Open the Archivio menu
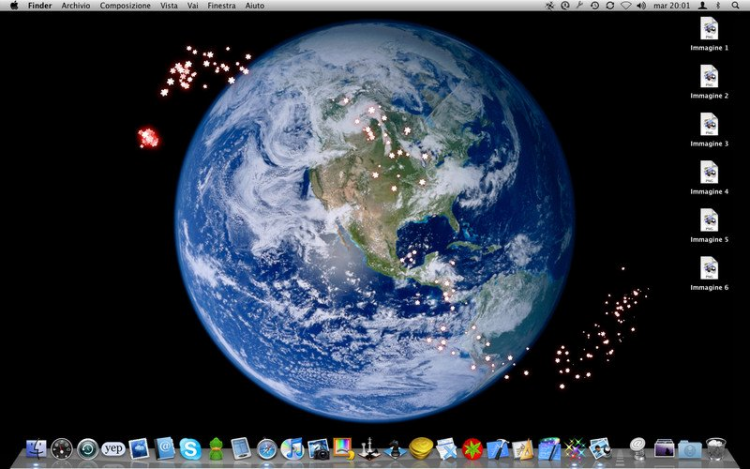The width and height of the screenshot is (750, 469). coord(76,6)
